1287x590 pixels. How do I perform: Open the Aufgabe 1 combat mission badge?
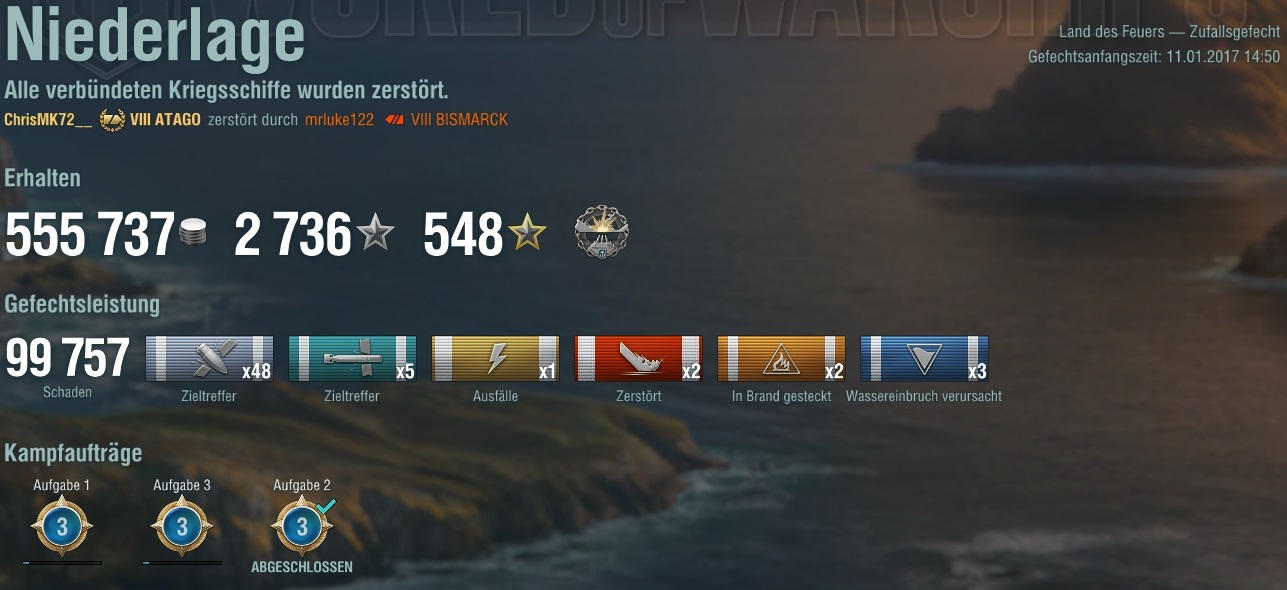coord(62,526)
